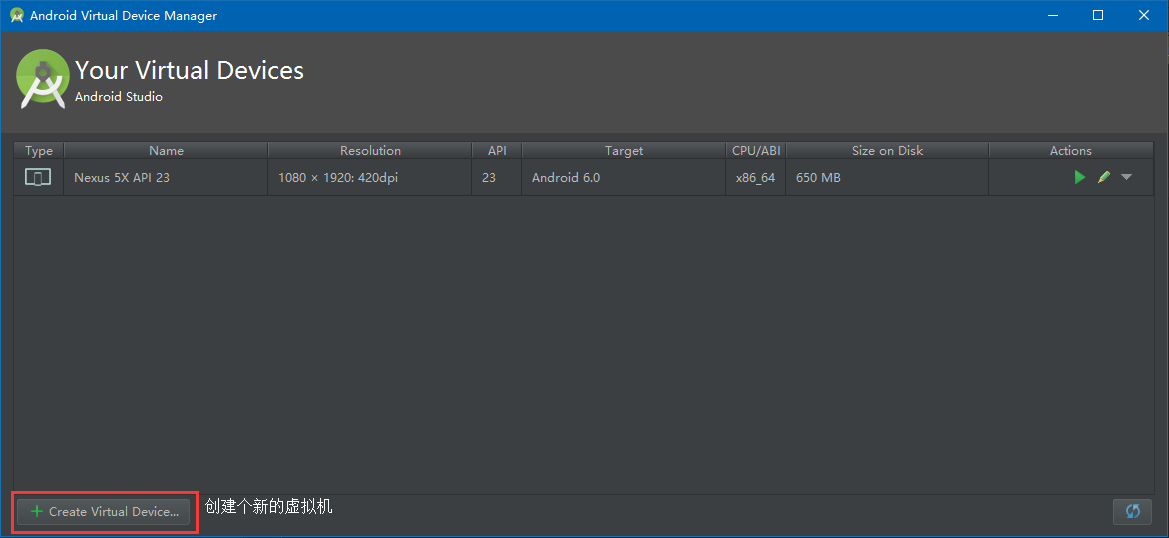Viewport: 1169px width, 538px height.
Task: Select the x86_64 CPU/ABI cell
Action: [756, 178]
